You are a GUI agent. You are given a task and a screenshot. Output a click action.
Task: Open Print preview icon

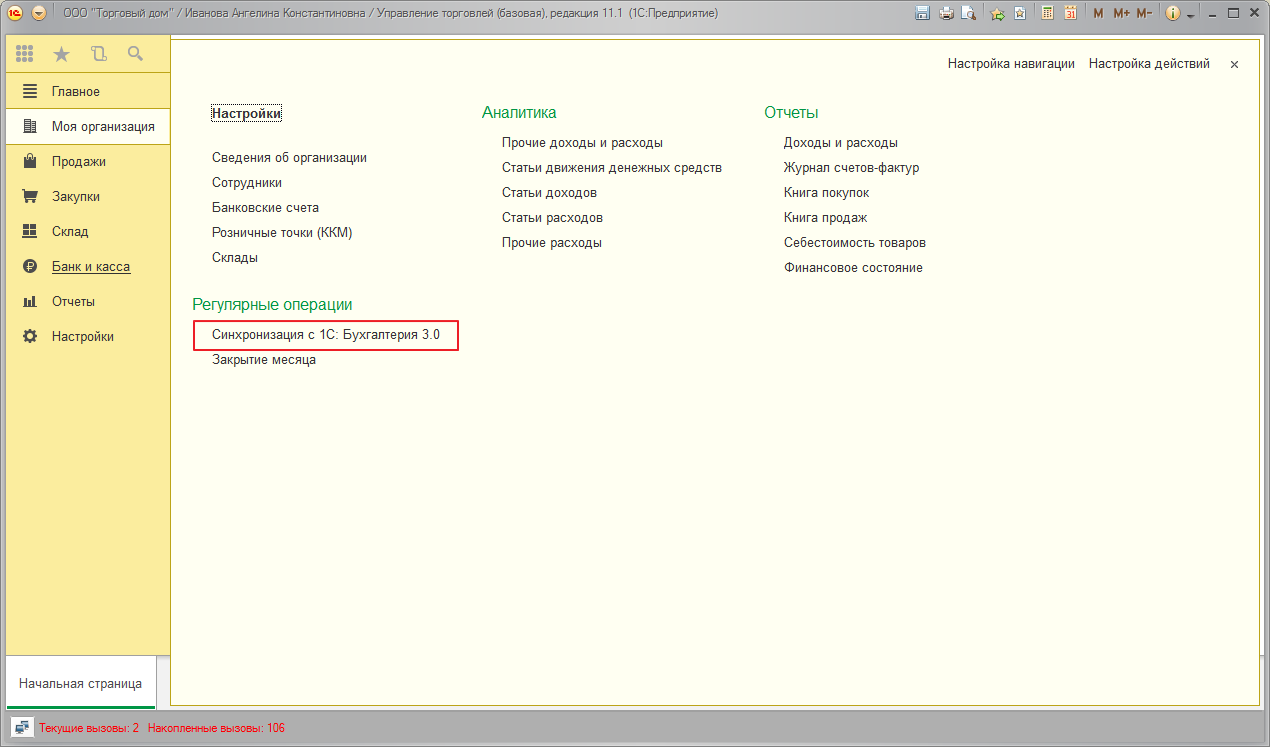point(968,13)
